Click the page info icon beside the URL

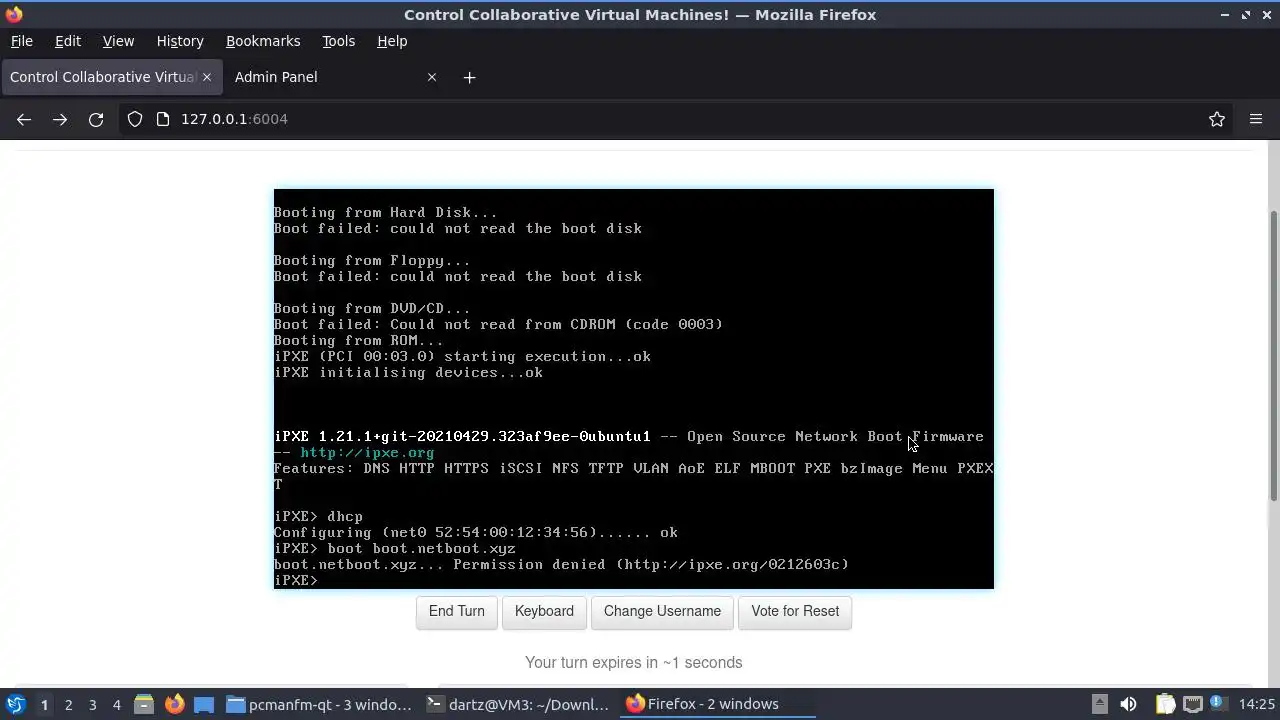[x=163, y=119]
